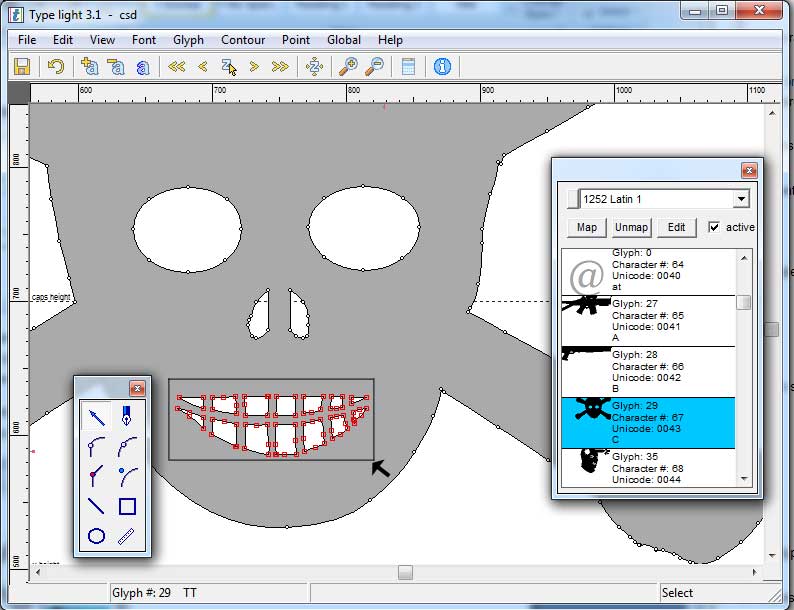Click the horizontal scrollbar thumb under canvas
Viewport: 794px width, 610px height.
pyautogui.click(x=405, y=572)
